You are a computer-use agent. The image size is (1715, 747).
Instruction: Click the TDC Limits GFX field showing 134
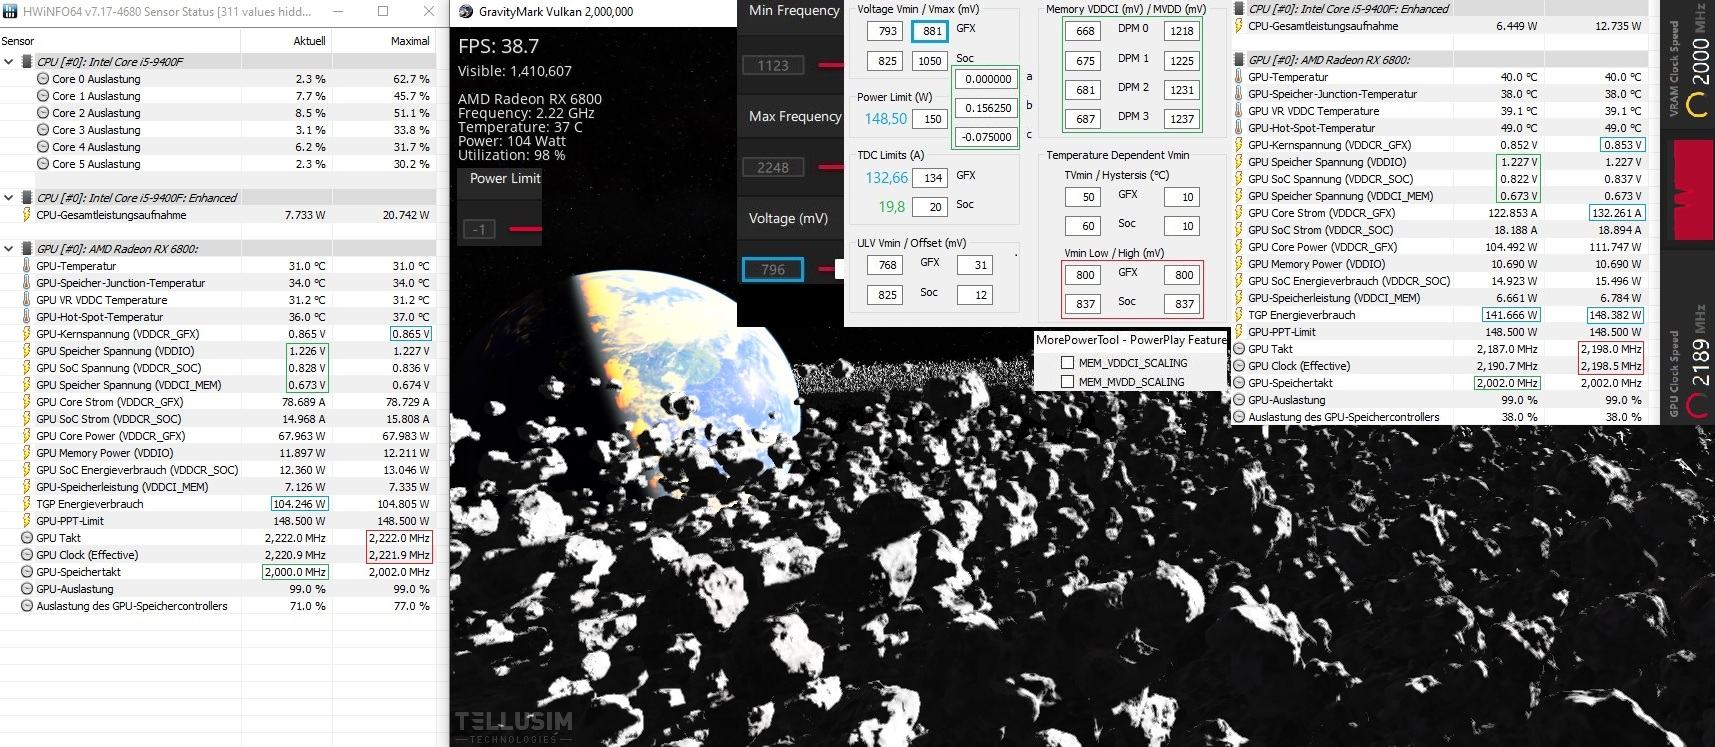pos(932,178)
